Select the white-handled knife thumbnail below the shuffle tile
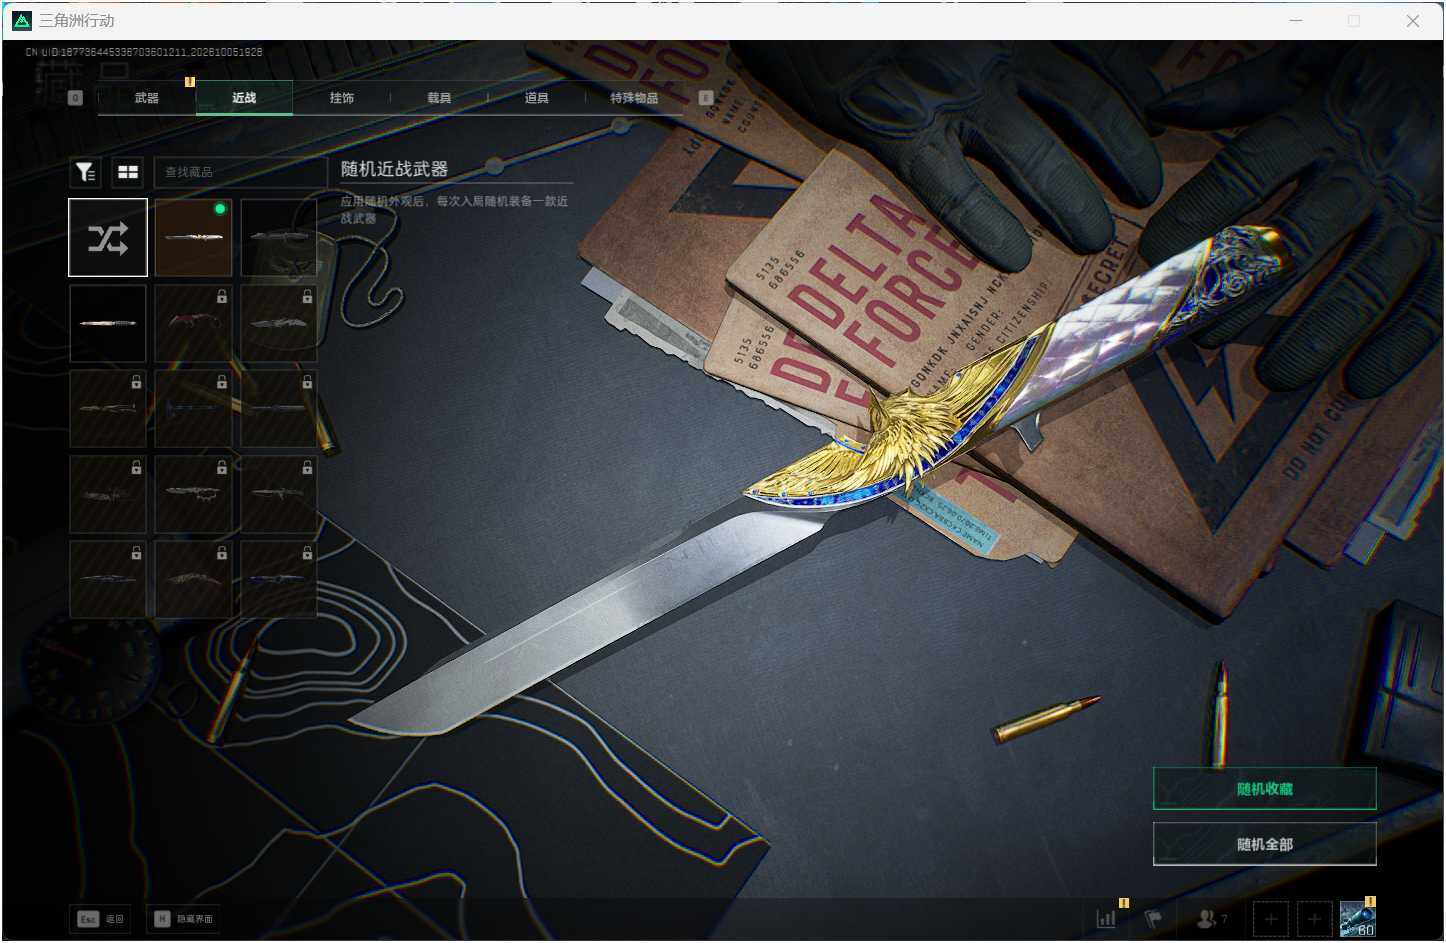This screenshot has width=1446, height=943. click(108, 323)
